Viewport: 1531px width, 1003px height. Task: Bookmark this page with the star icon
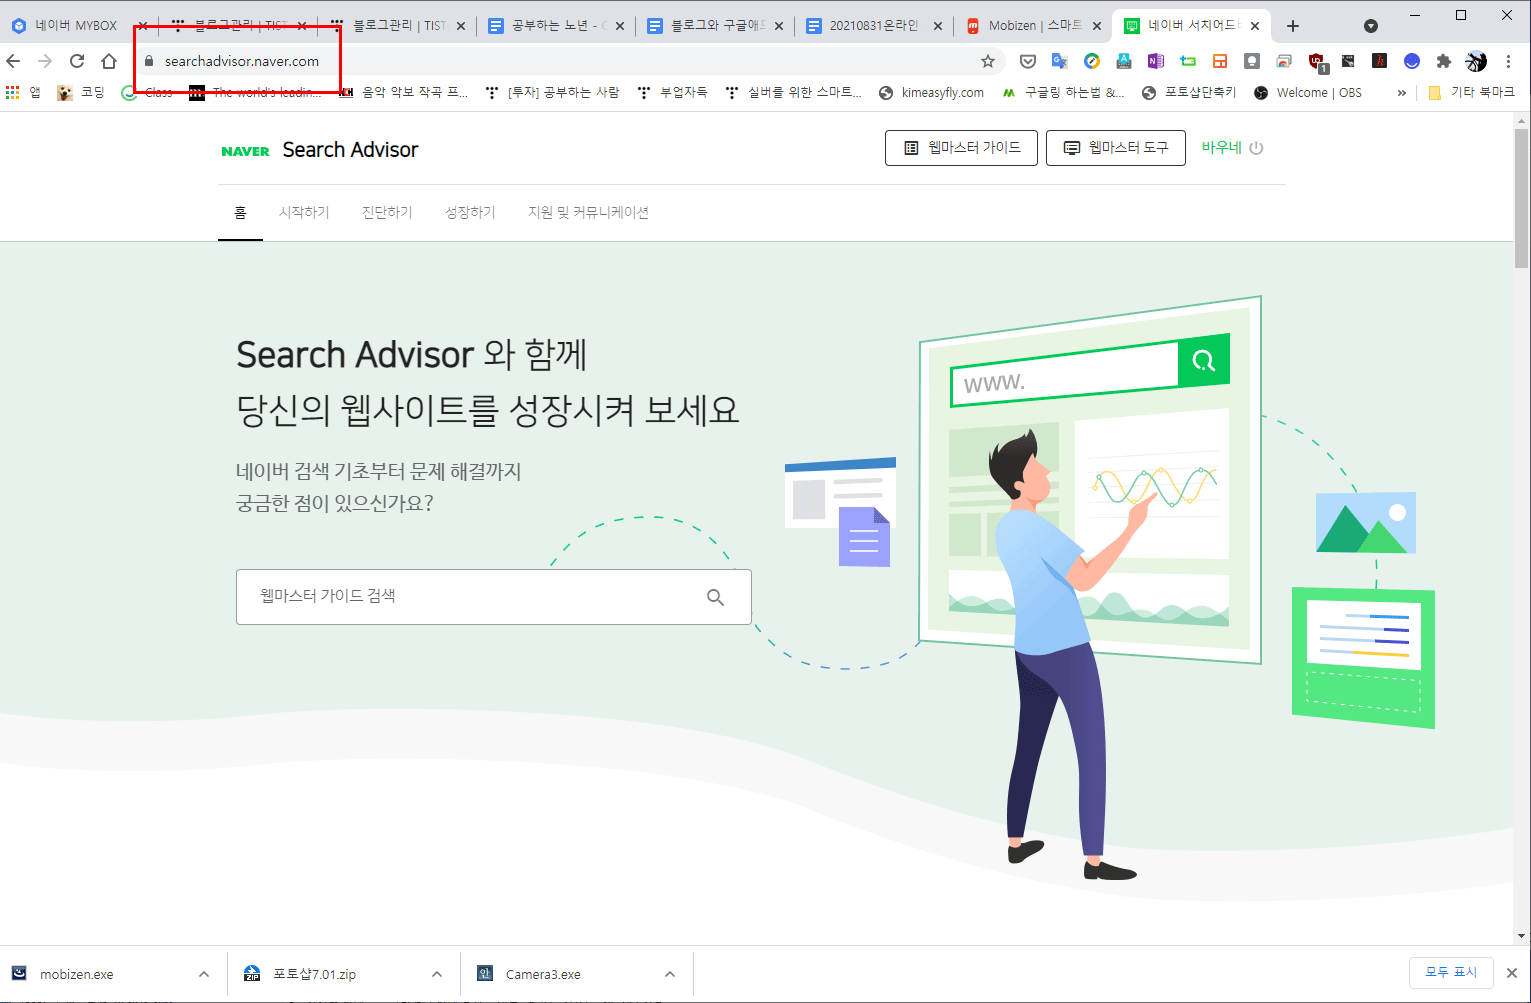click(988, 61)
